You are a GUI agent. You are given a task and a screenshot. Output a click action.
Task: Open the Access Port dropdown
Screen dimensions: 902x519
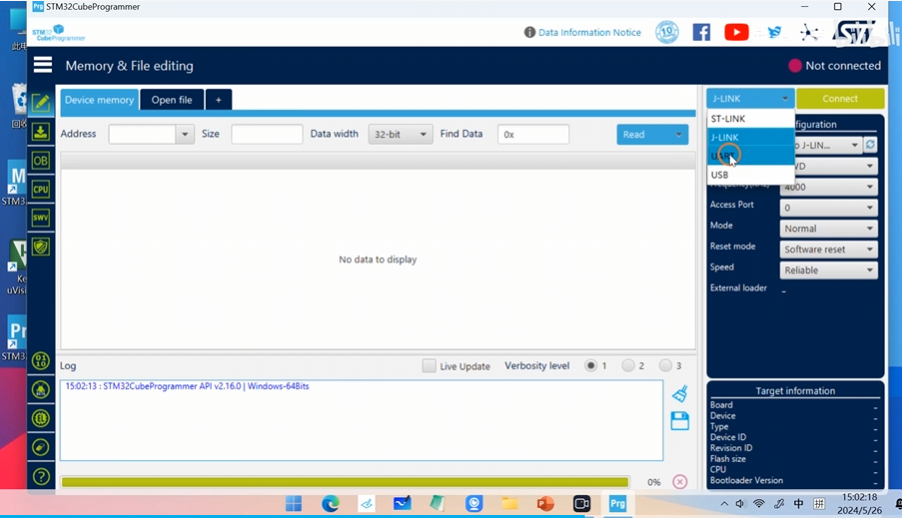(828, 208)
